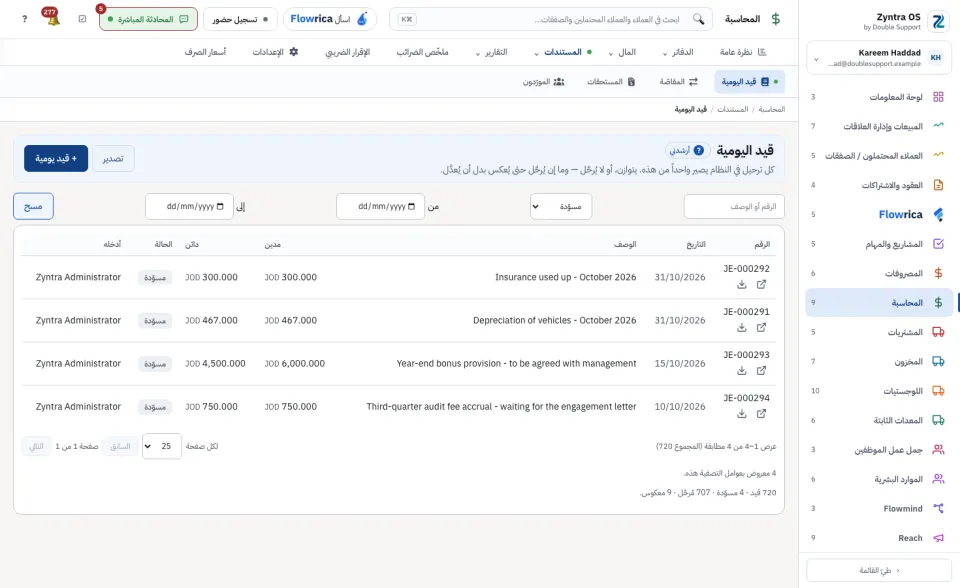This screenshot has width=960, height=588.
Task: Open Reach module in sidebar
Action: pyautogui.click(x=879, y=538)
